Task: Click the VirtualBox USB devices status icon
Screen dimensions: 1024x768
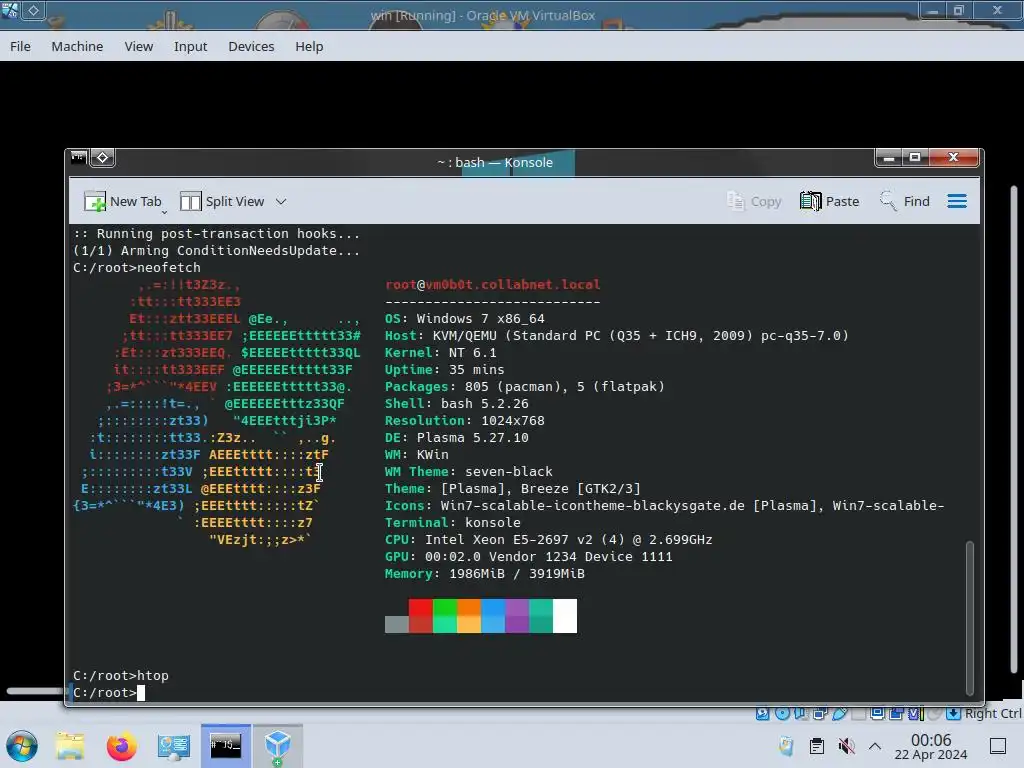Action: pos(840,713)
